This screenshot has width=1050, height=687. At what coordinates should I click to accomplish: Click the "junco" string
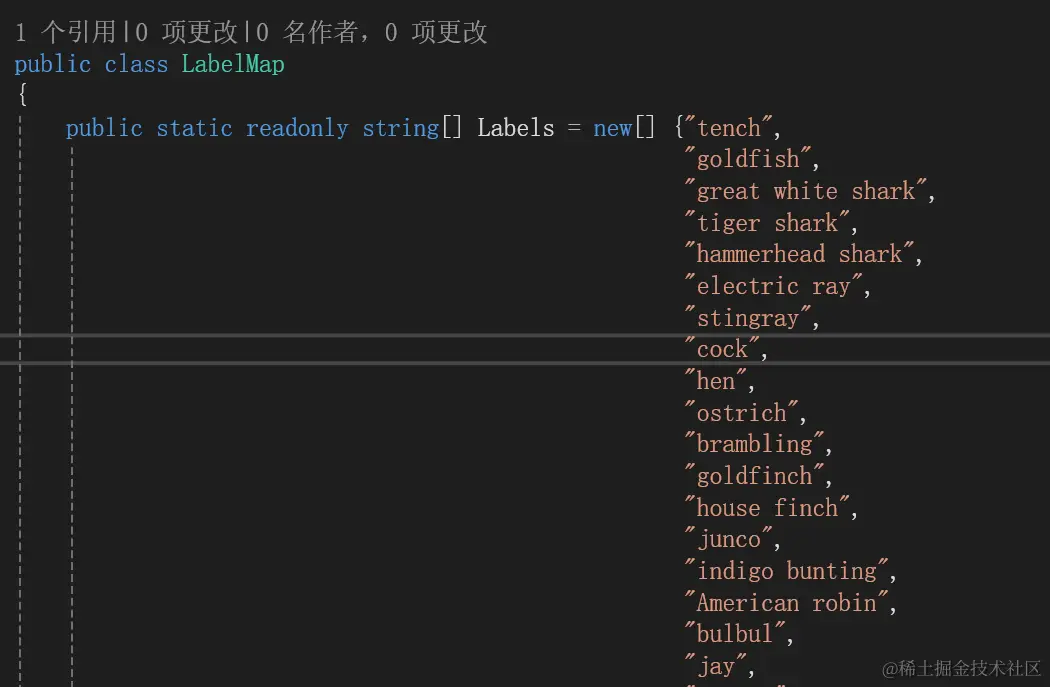coord(729,539)
